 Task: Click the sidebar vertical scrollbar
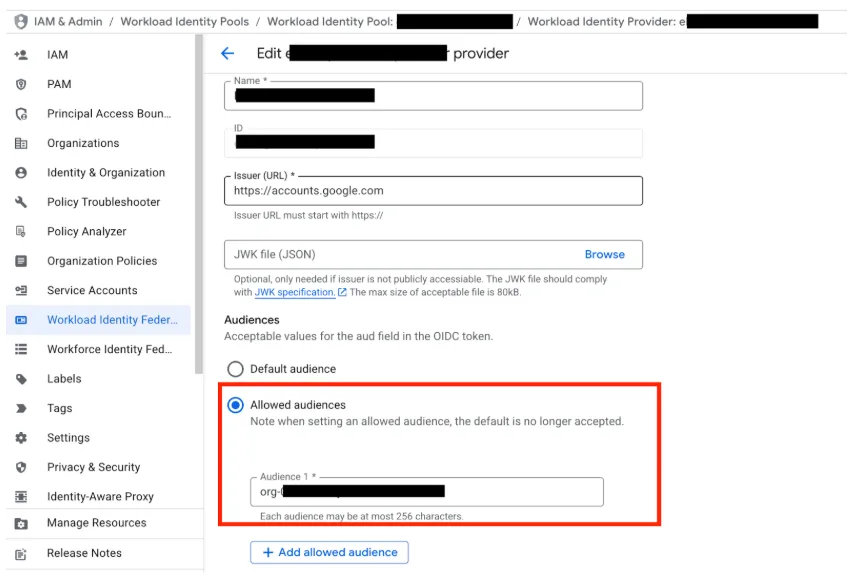pyautogui.click(x=199, y=204)
